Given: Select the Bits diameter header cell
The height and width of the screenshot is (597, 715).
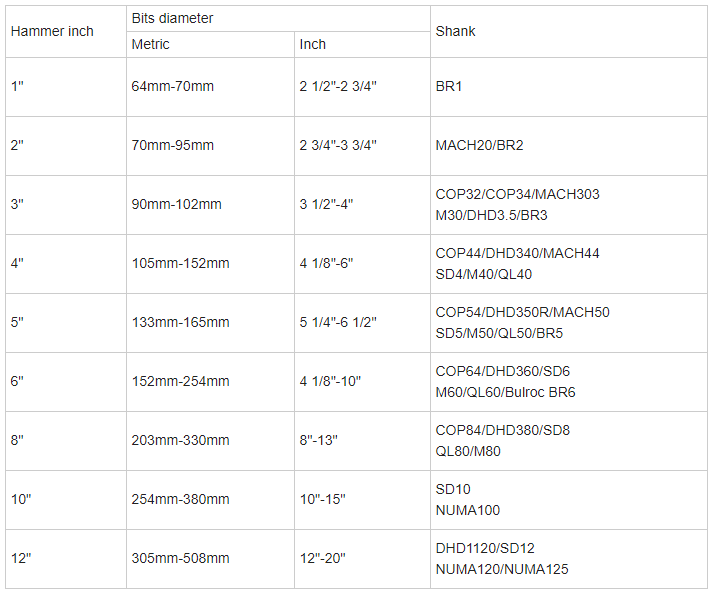Looking at the screenshot, I should (x=278, y=19).
